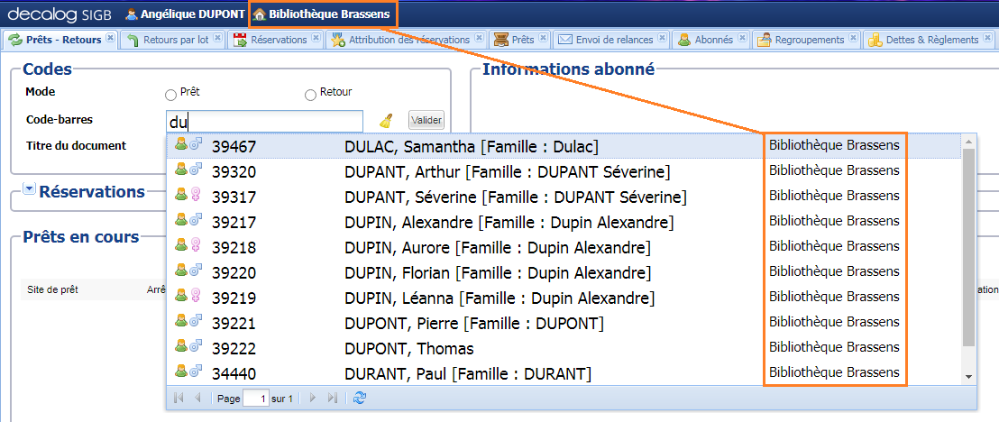
Task: Click the decalog SIGB logo
Action: point(61,14)
